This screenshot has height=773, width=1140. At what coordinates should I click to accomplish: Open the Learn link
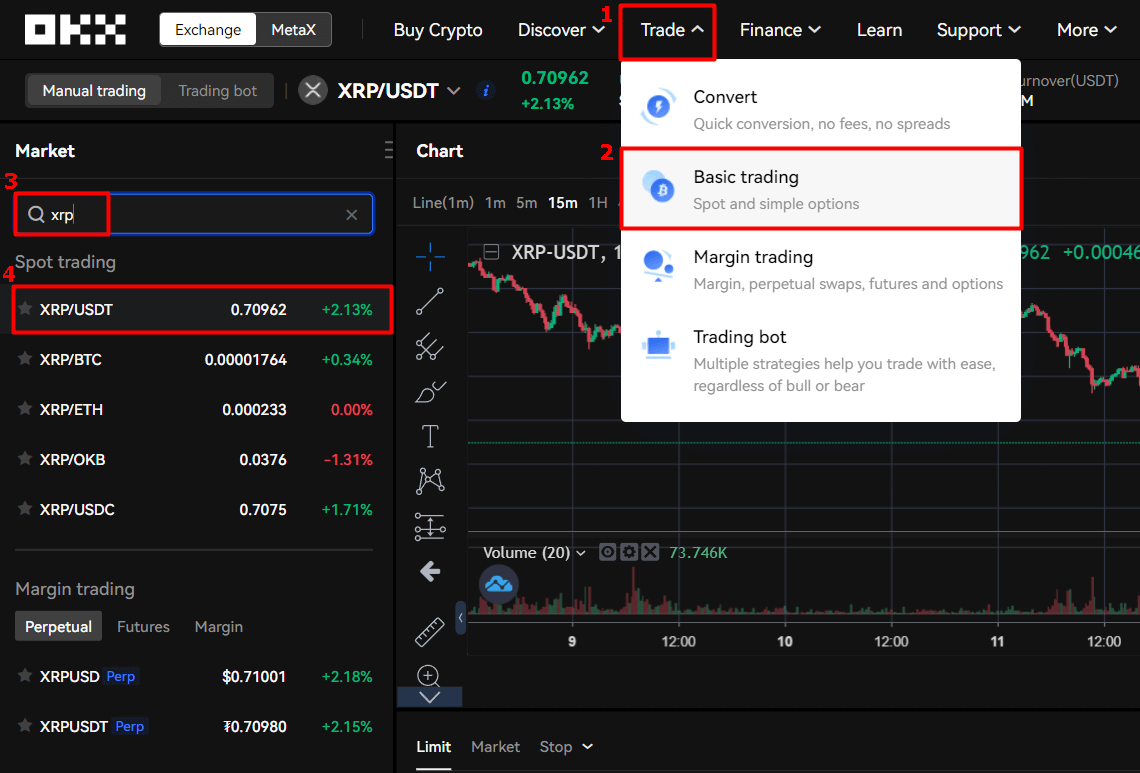(879, 30)
